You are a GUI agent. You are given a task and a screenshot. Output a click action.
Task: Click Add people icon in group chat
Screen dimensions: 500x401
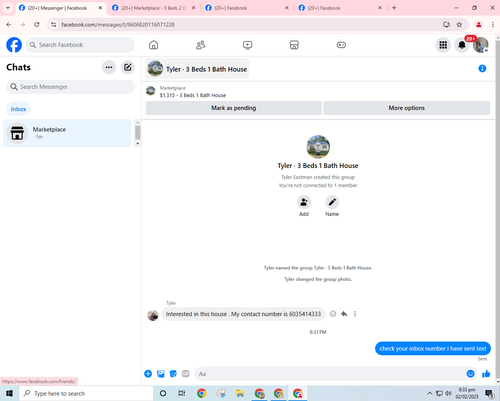click(304, 202)
